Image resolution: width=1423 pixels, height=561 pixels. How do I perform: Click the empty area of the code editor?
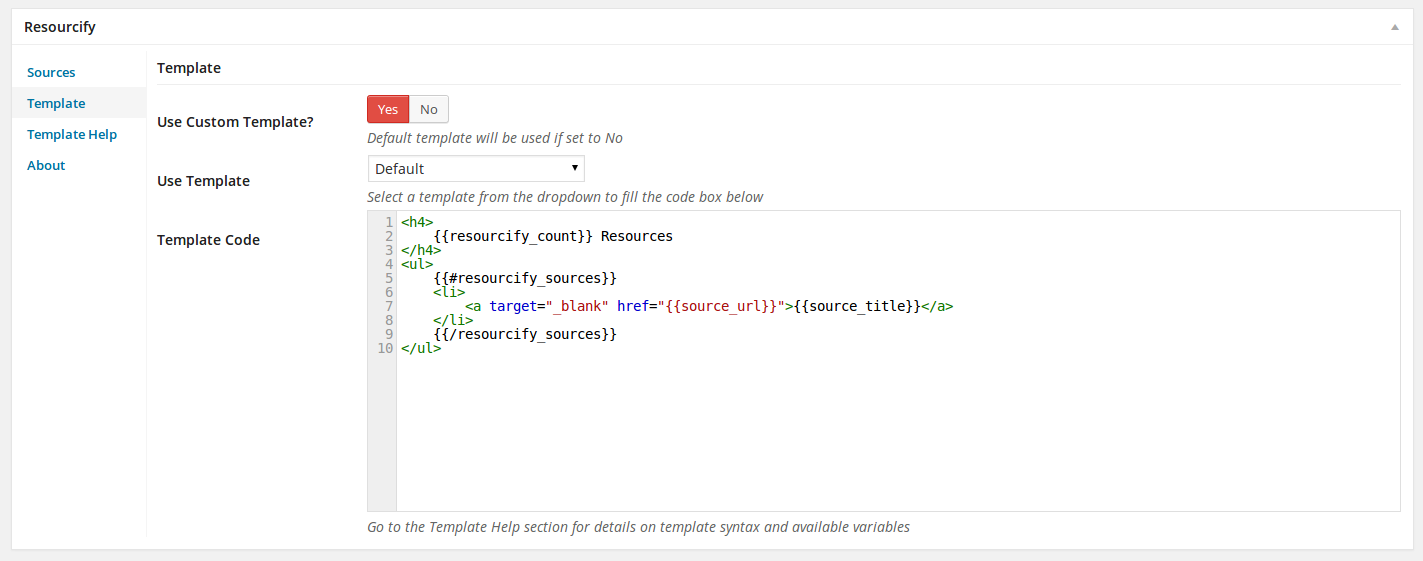tap(880, 440)
